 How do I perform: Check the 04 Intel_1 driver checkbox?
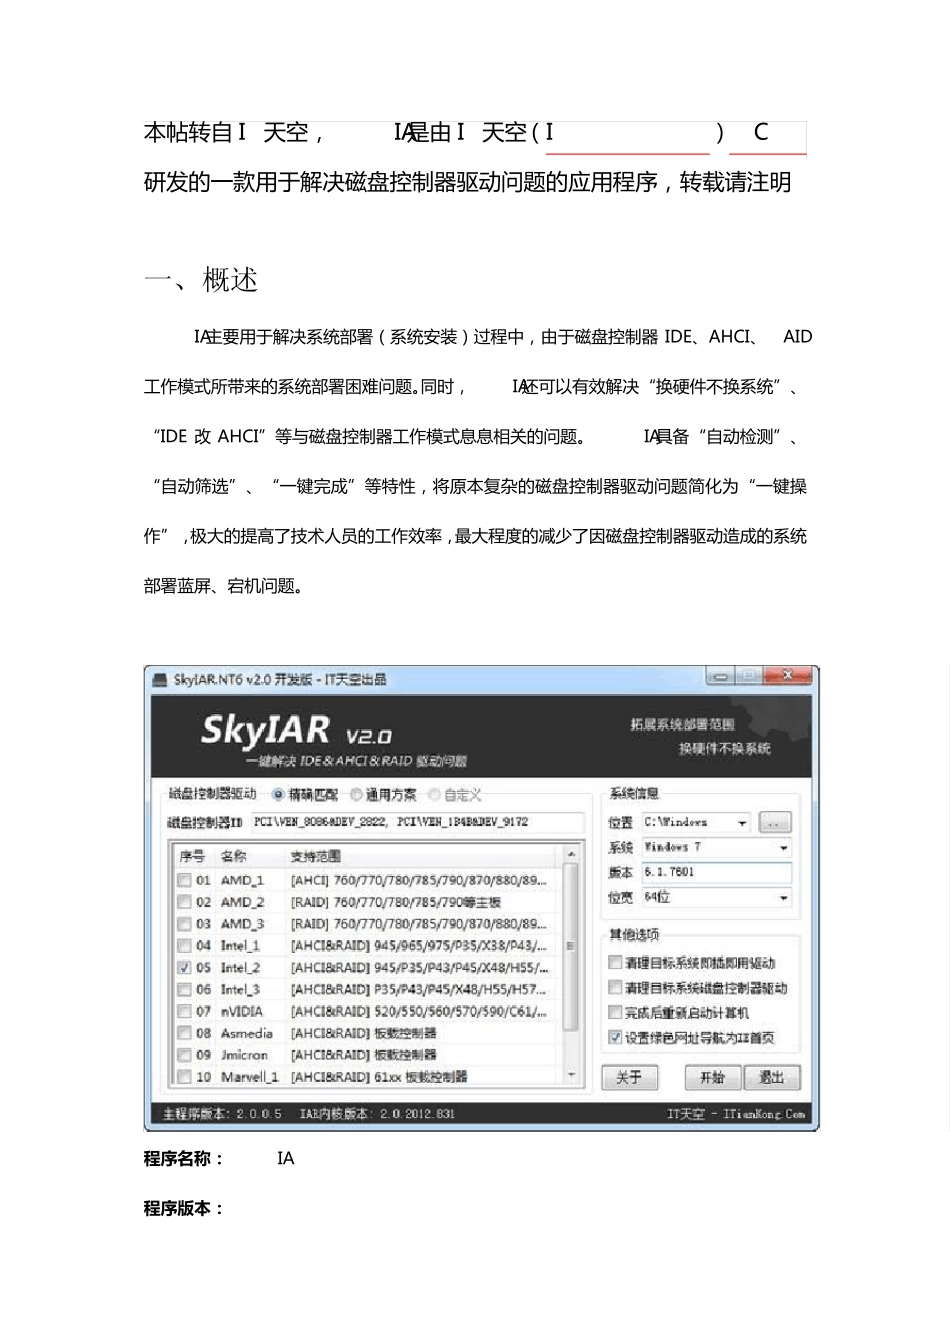point(184,946)
